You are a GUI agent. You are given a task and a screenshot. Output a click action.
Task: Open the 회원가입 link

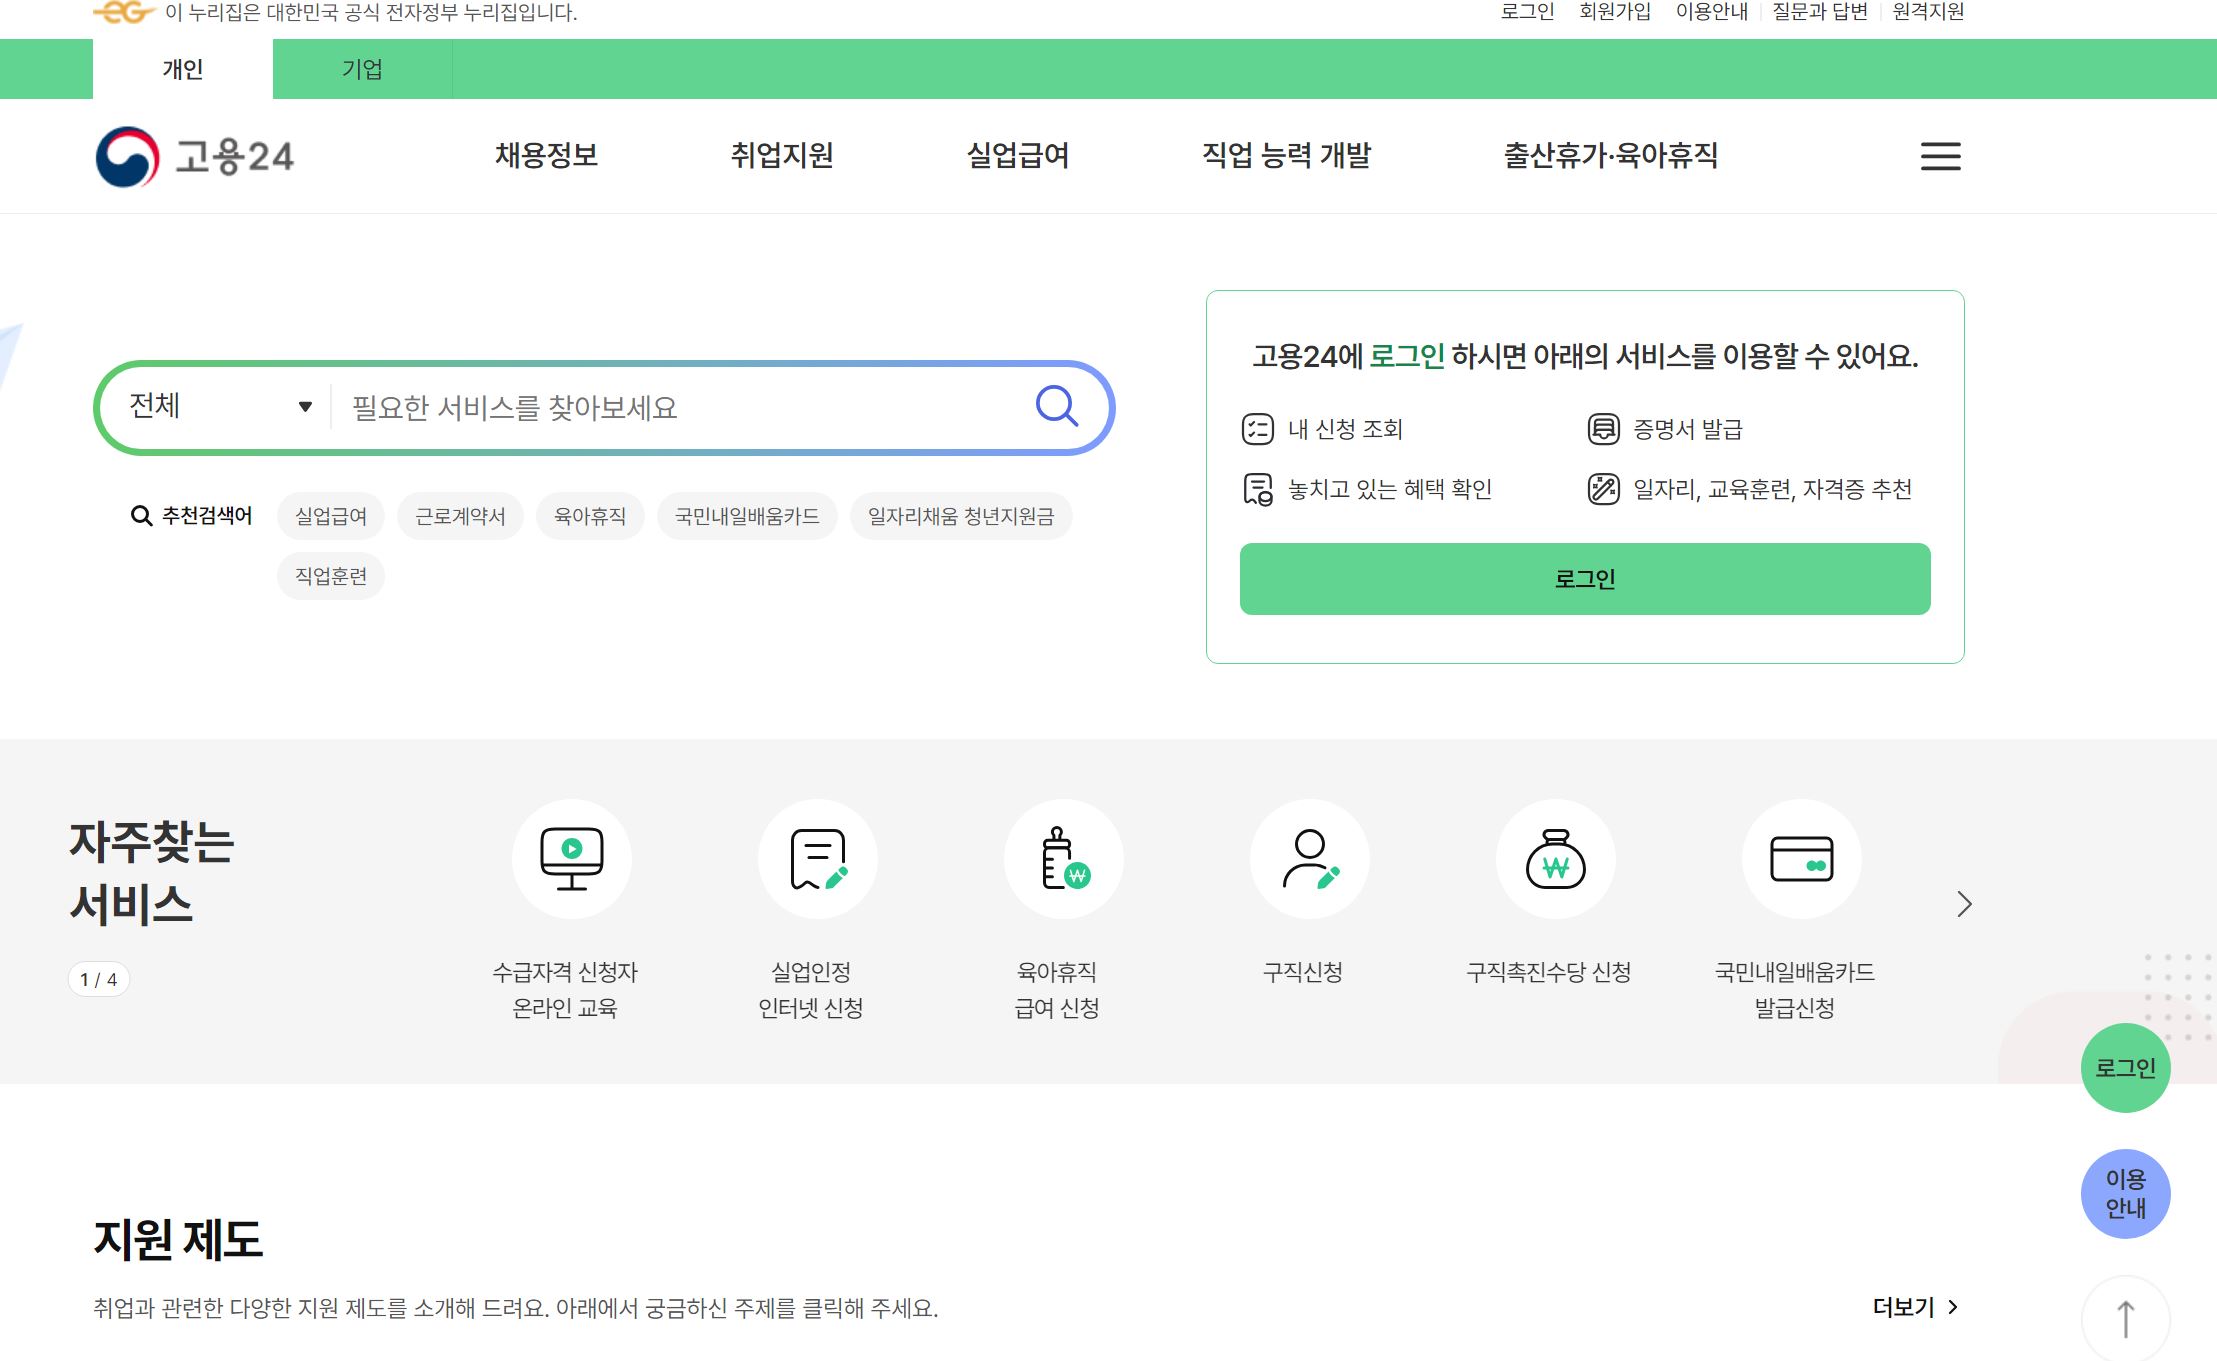coord(1614,11)
